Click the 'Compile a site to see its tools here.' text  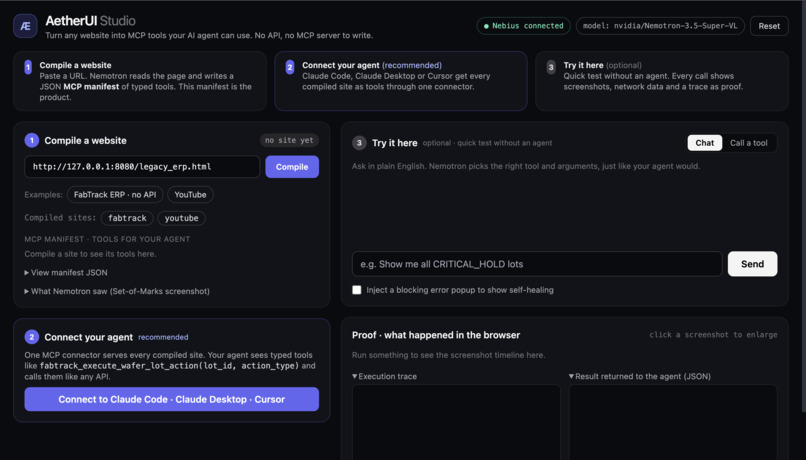click(x=90, y=254)
